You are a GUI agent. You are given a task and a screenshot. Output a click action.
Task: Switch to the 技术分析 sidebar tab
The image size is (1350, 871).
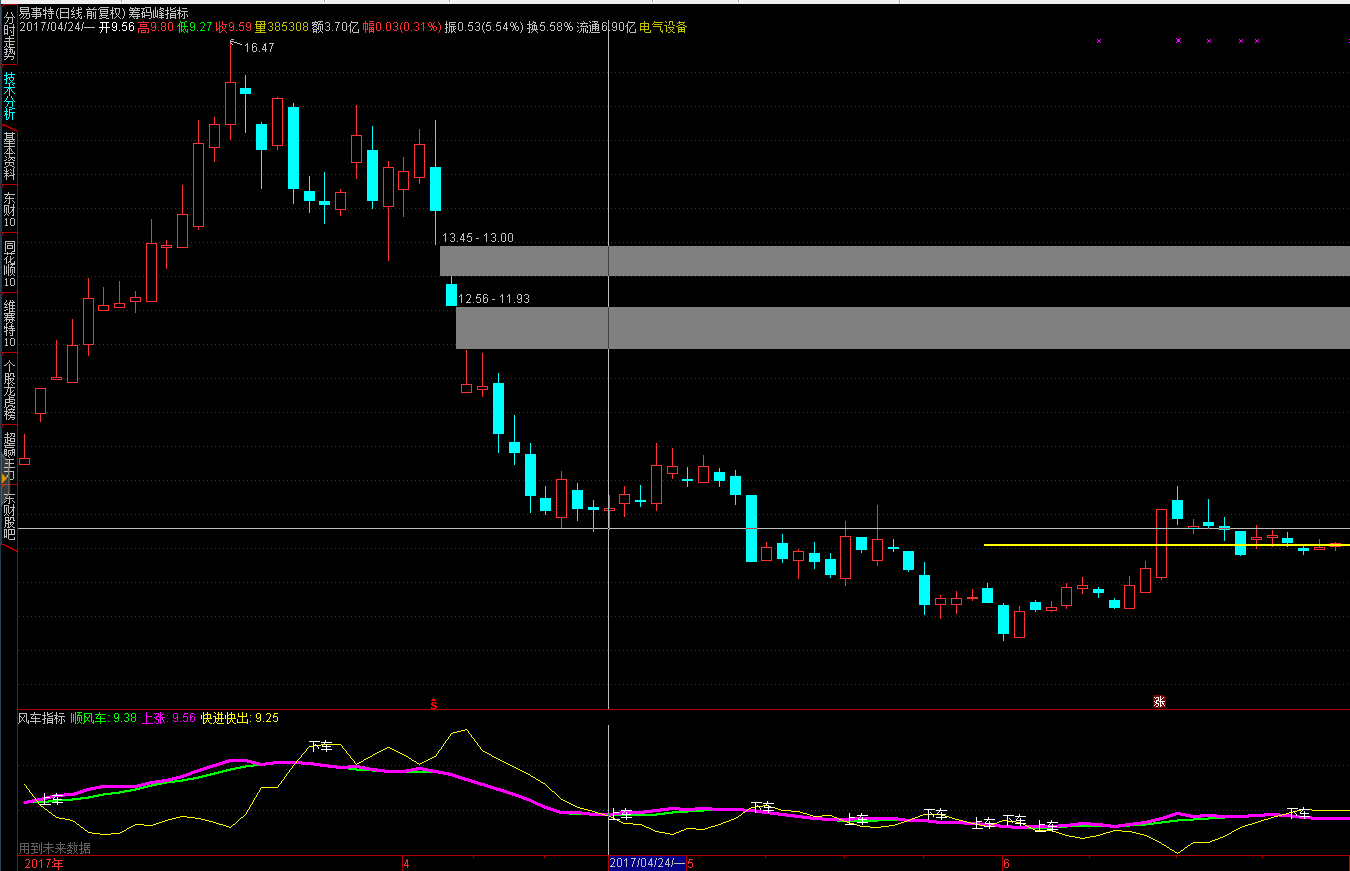[9, 96]
